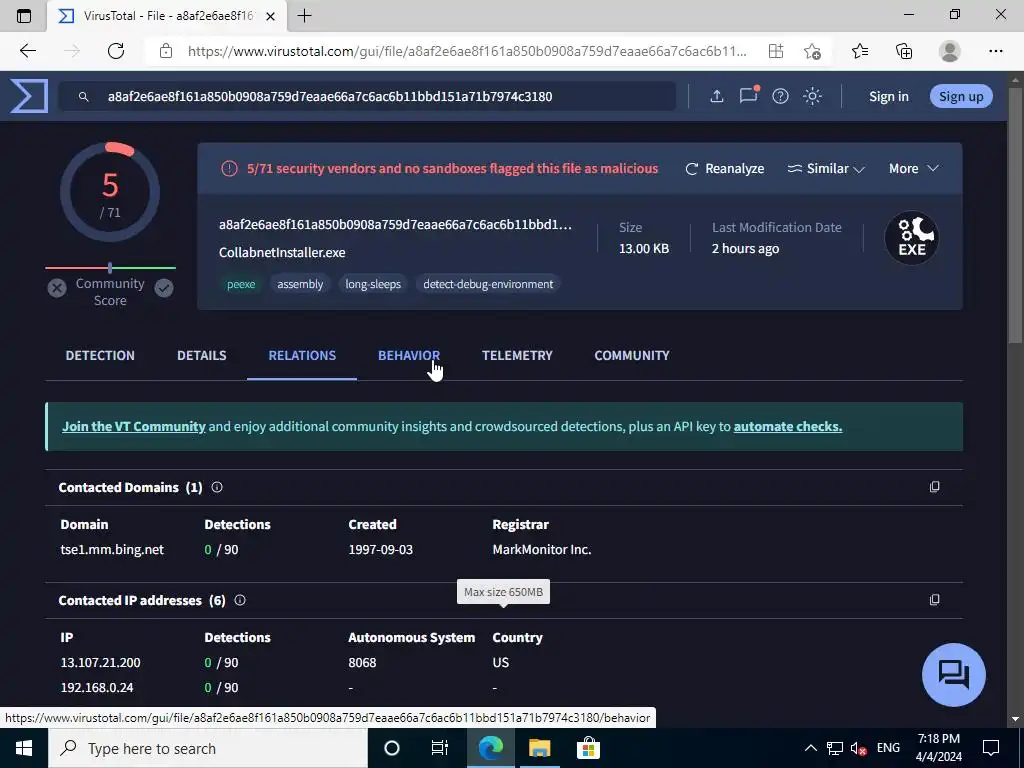Screen dimensions: 1024x768
Task: Click the Contacted IP addresses info icon
Action: click(x=240, y=600)
